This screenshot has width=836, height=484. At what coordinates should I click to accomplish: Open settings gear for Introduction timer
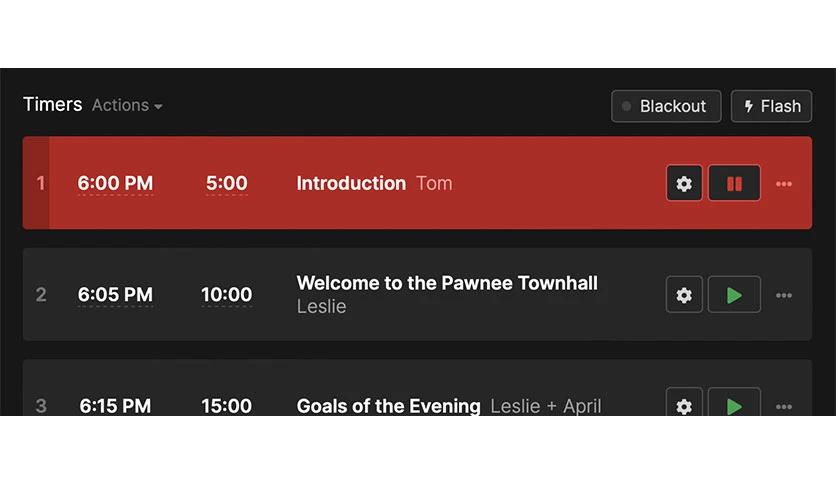pos(684,183)
